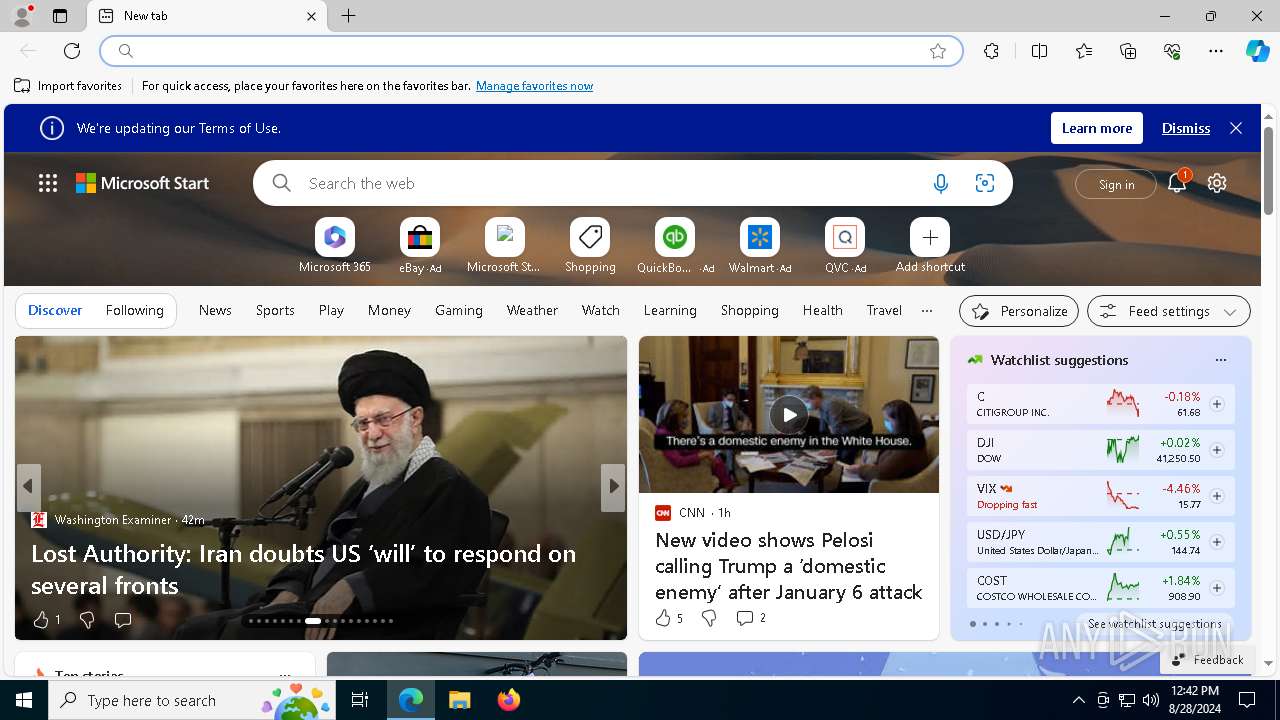Open the Money category

point(389,310)
